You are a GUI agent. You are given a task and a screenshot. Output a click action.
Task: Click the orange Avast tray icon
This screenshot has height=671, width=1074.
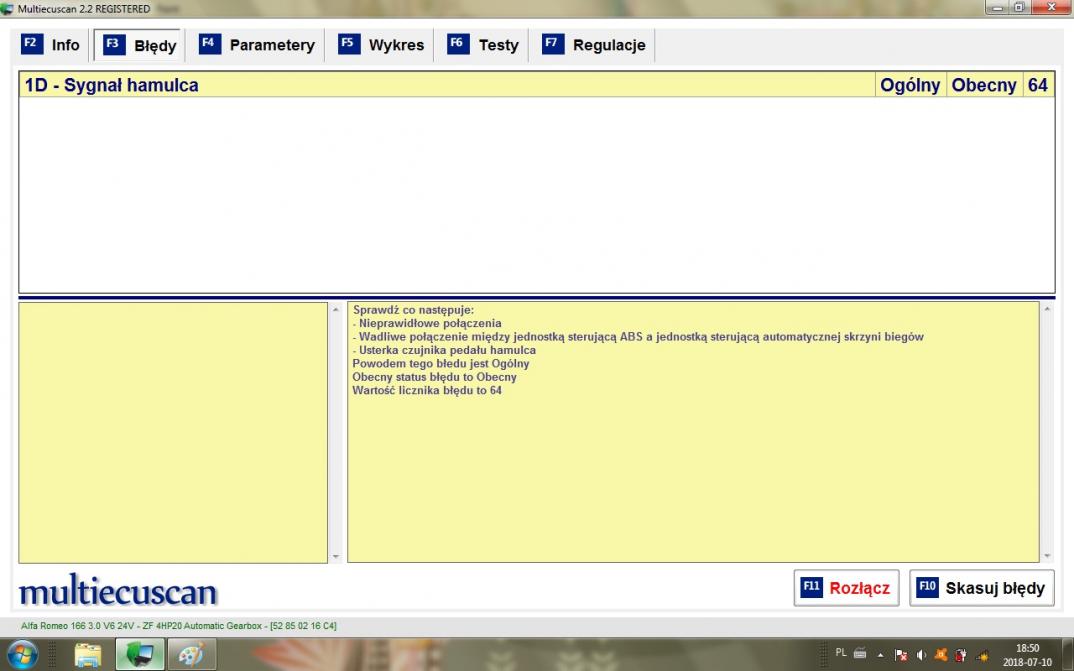941,655
